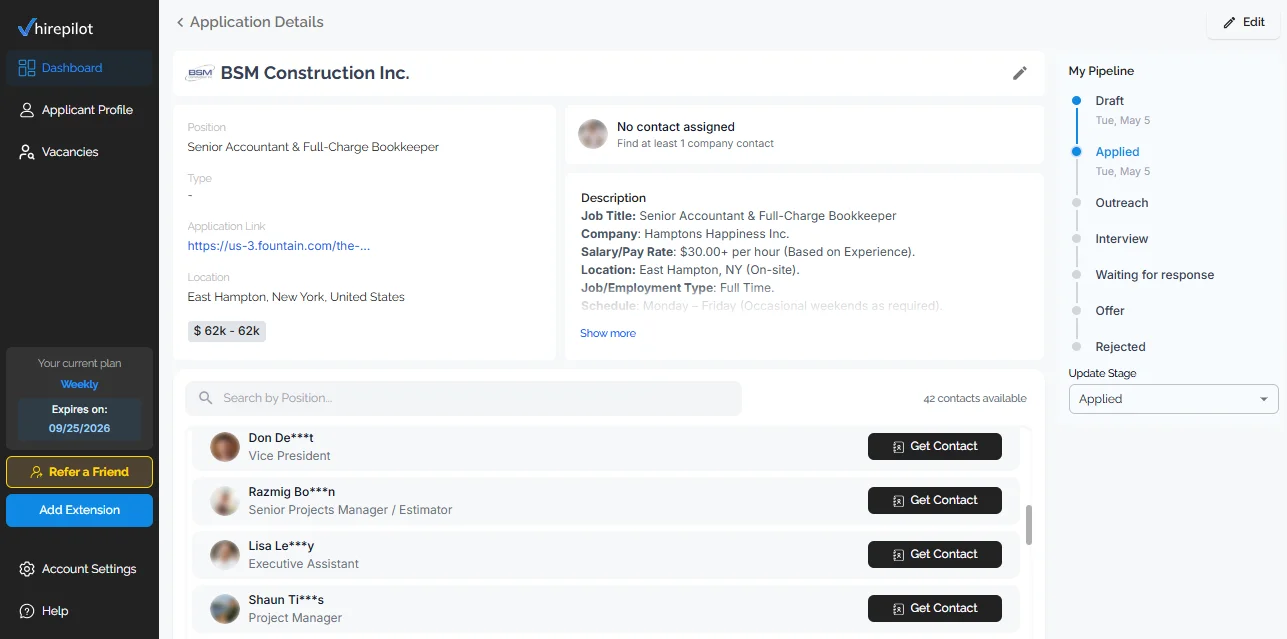The height and width of the screenshot is (639, 1287).
Task: Select the Outreach pipeline stage
Action: click(1122, 203)
